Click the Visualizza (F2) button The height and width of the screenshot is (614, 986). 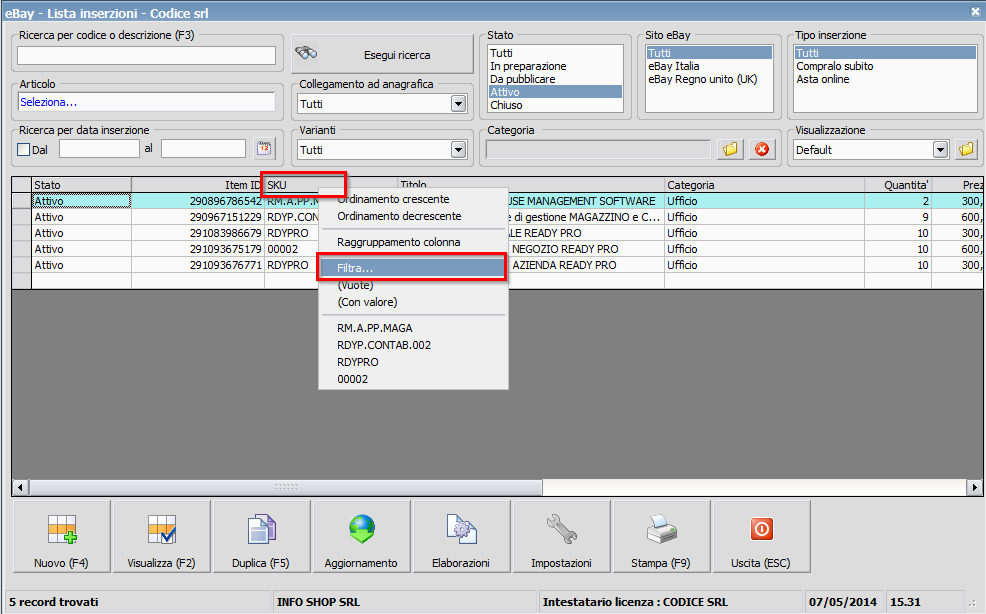[162, 537]
